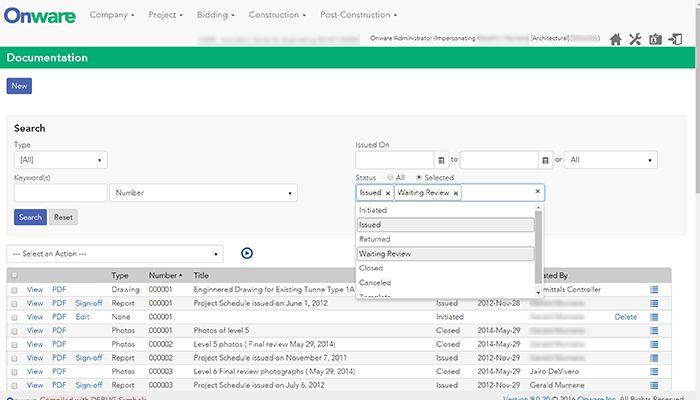Select the Selected status radio button

[419, 178]
